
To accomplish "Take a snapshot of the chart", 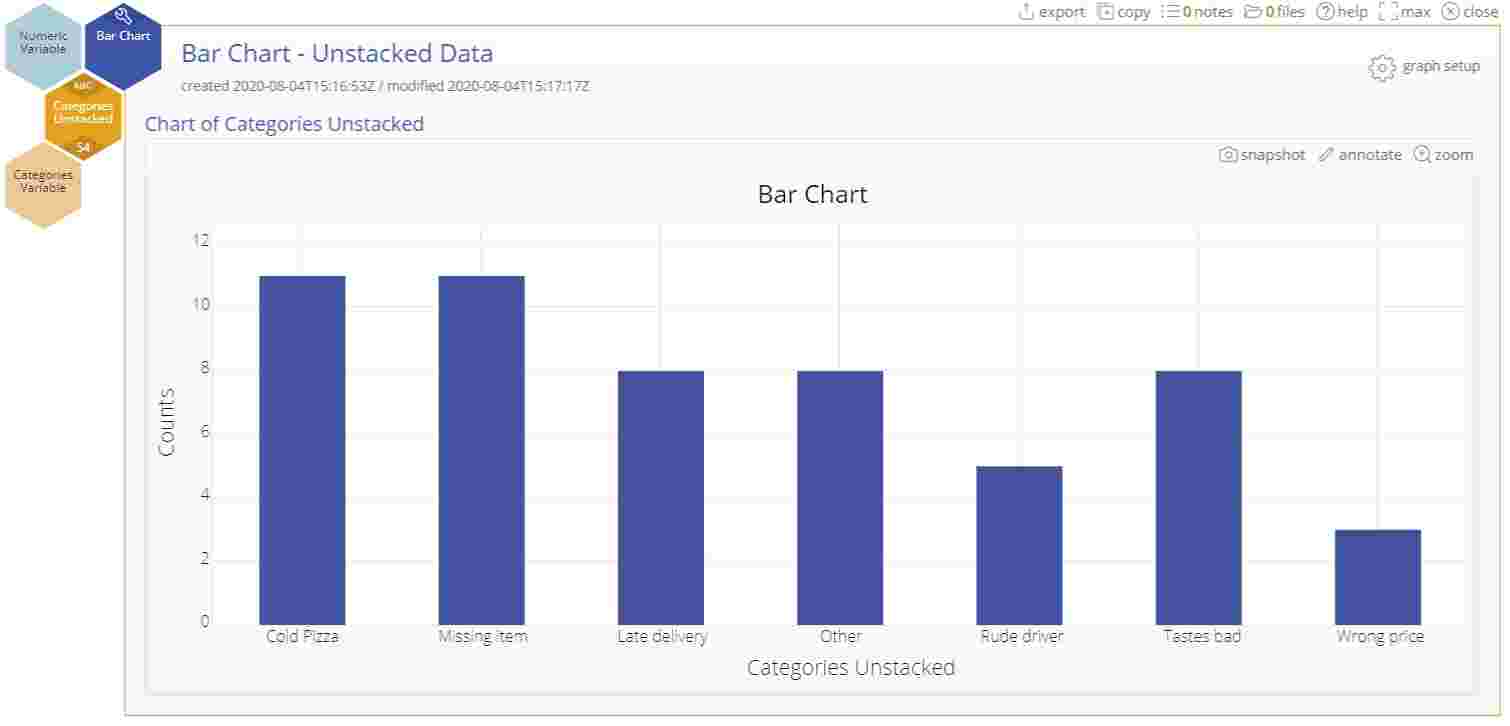I will [x=1227, y=155].
